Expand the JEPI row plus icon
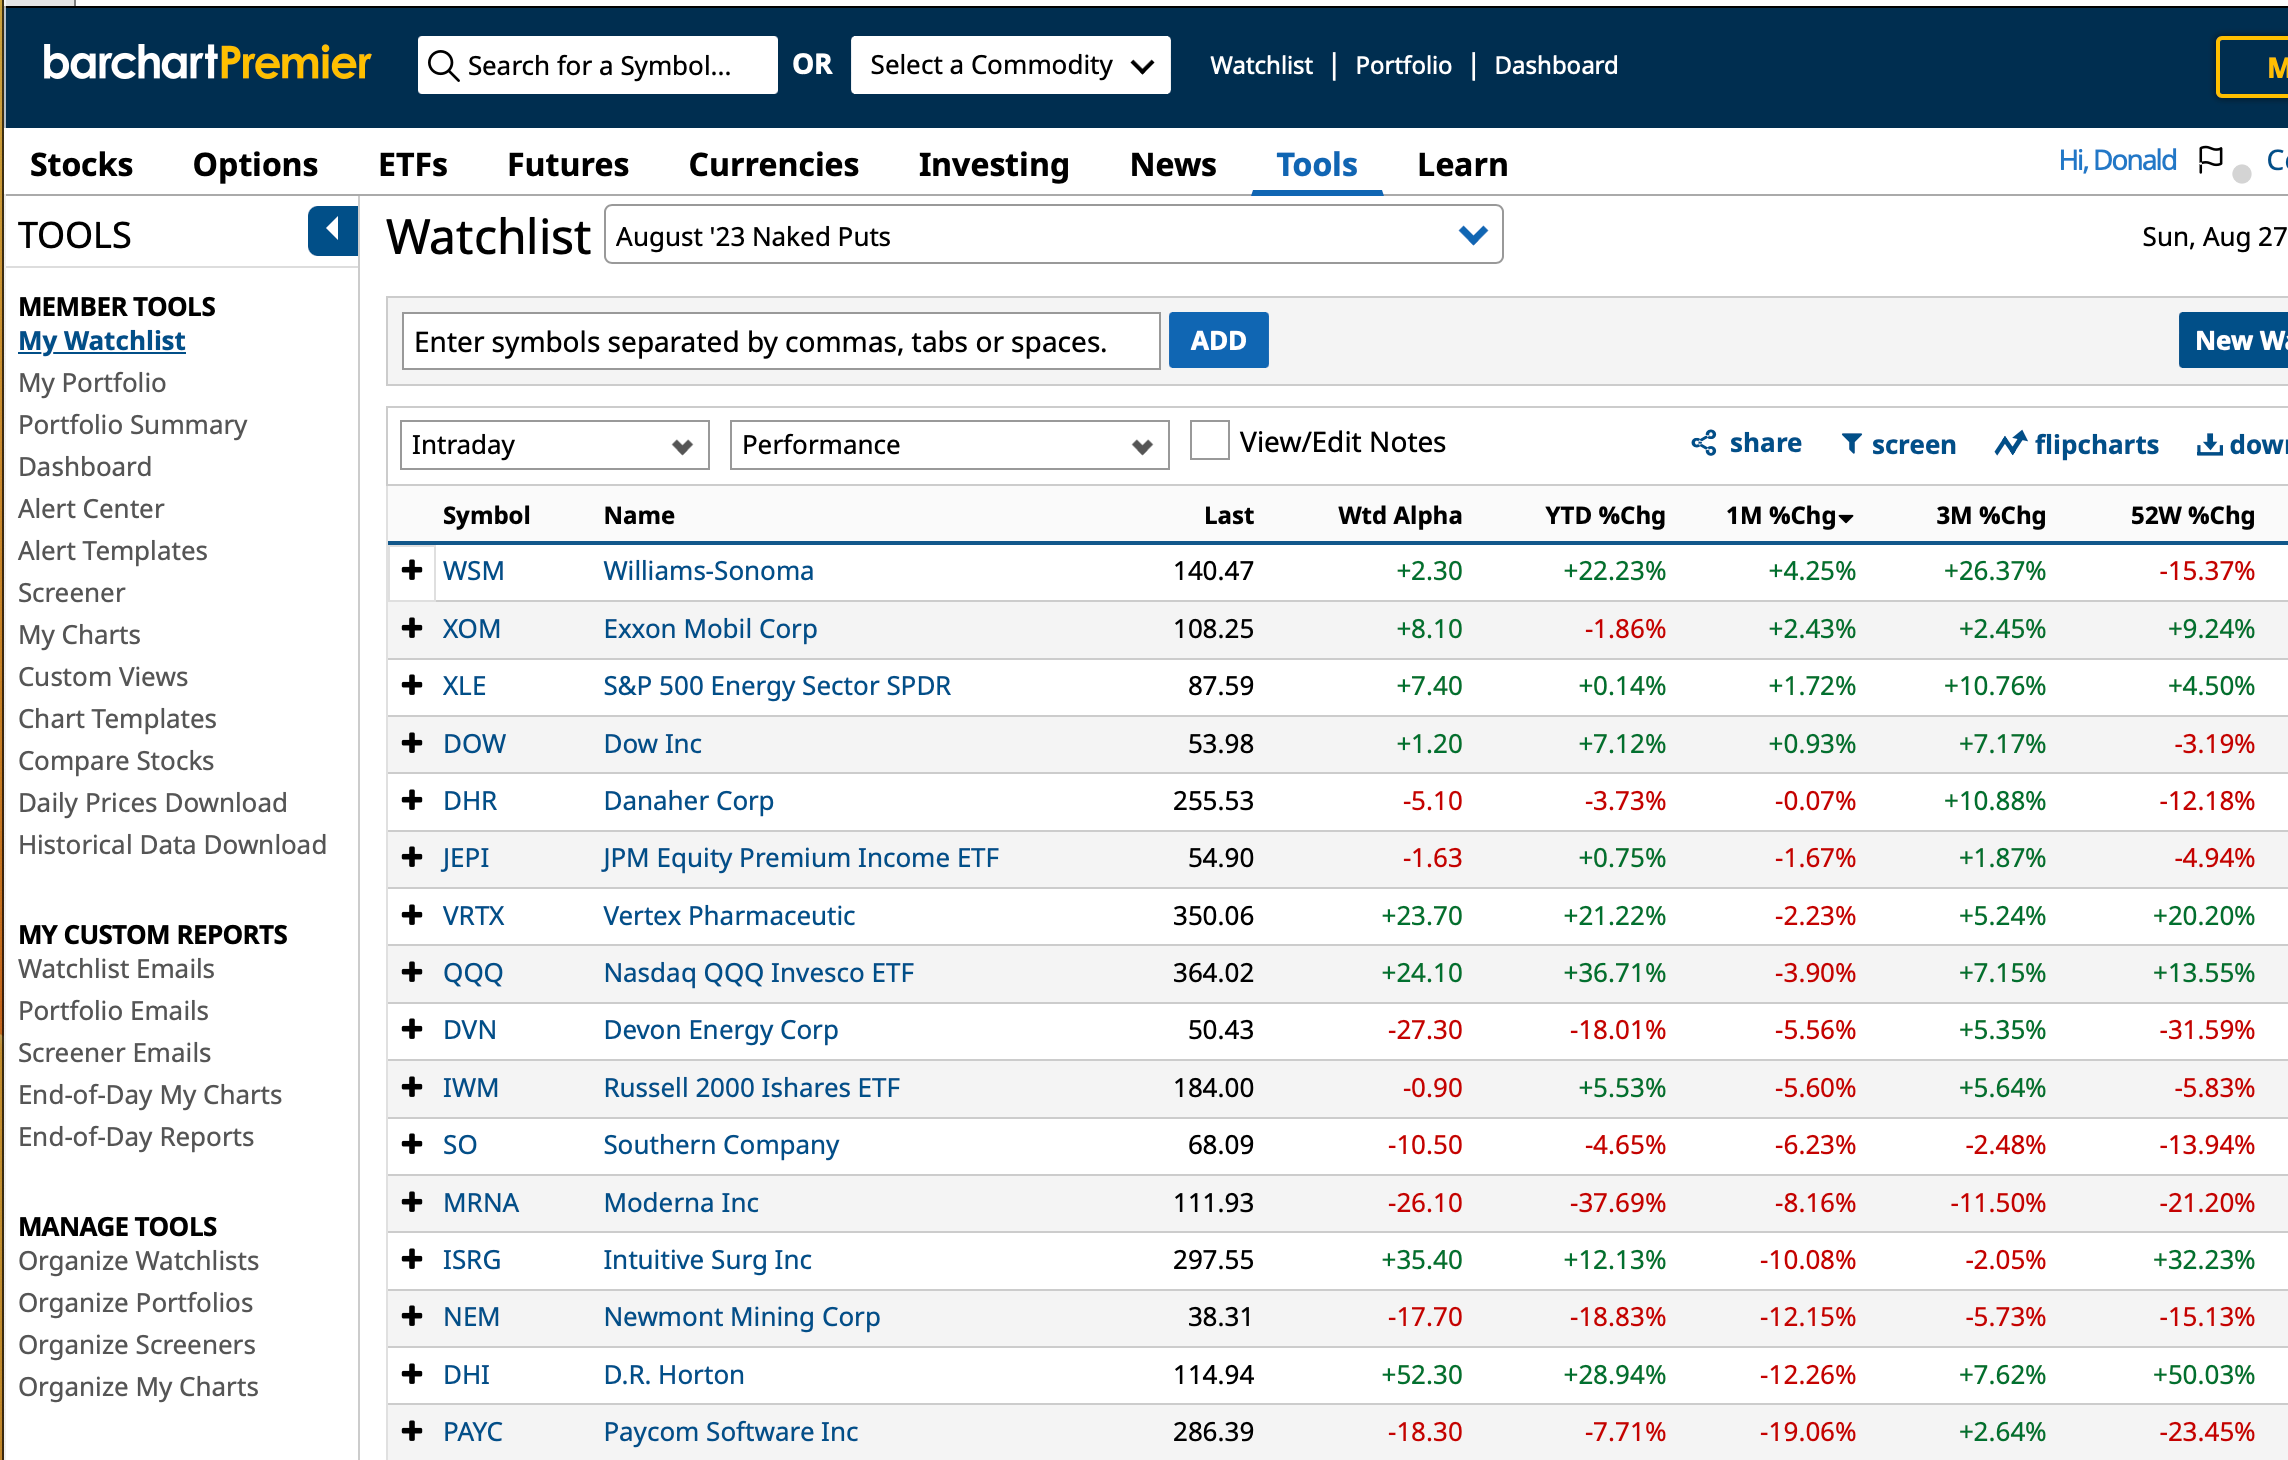 [412, 857]
